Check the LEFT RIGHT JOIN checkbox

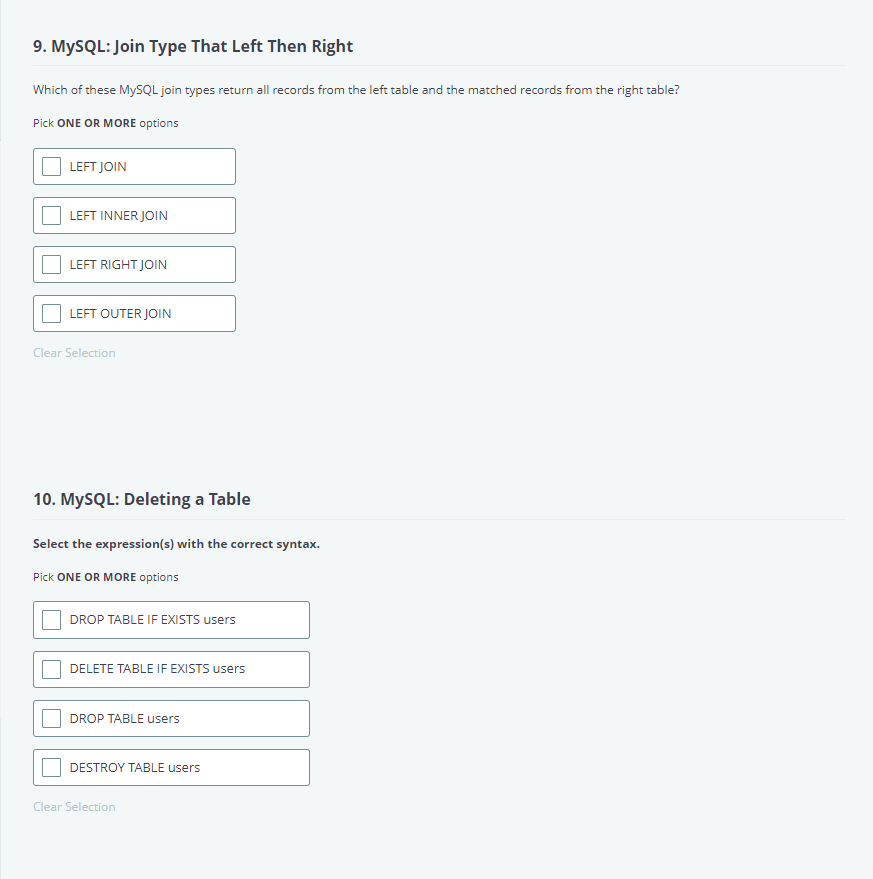pos(51,264)
